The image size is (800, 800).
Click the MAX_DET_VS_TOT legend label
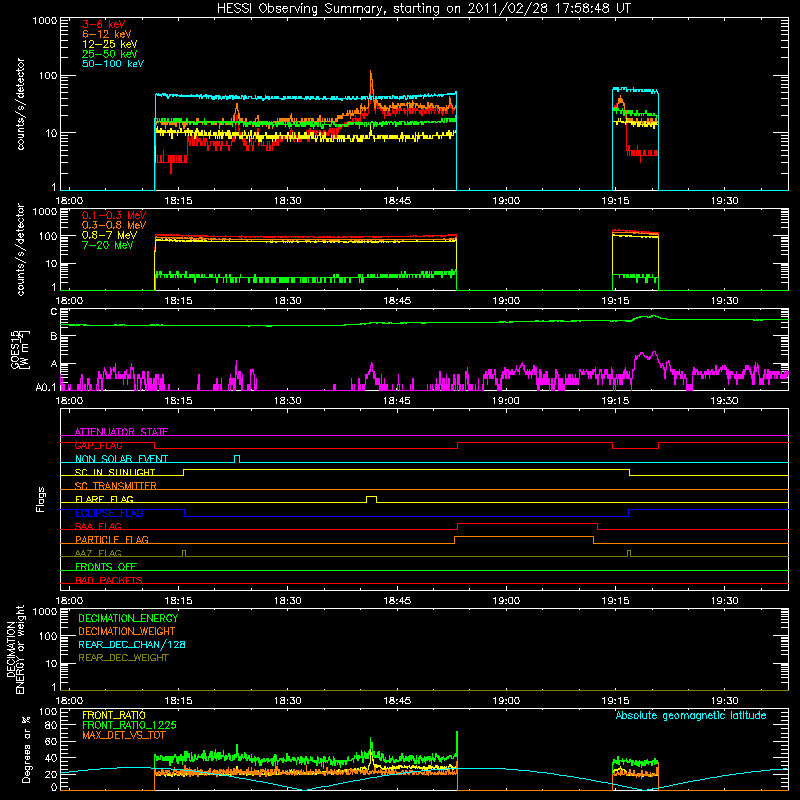124,735
